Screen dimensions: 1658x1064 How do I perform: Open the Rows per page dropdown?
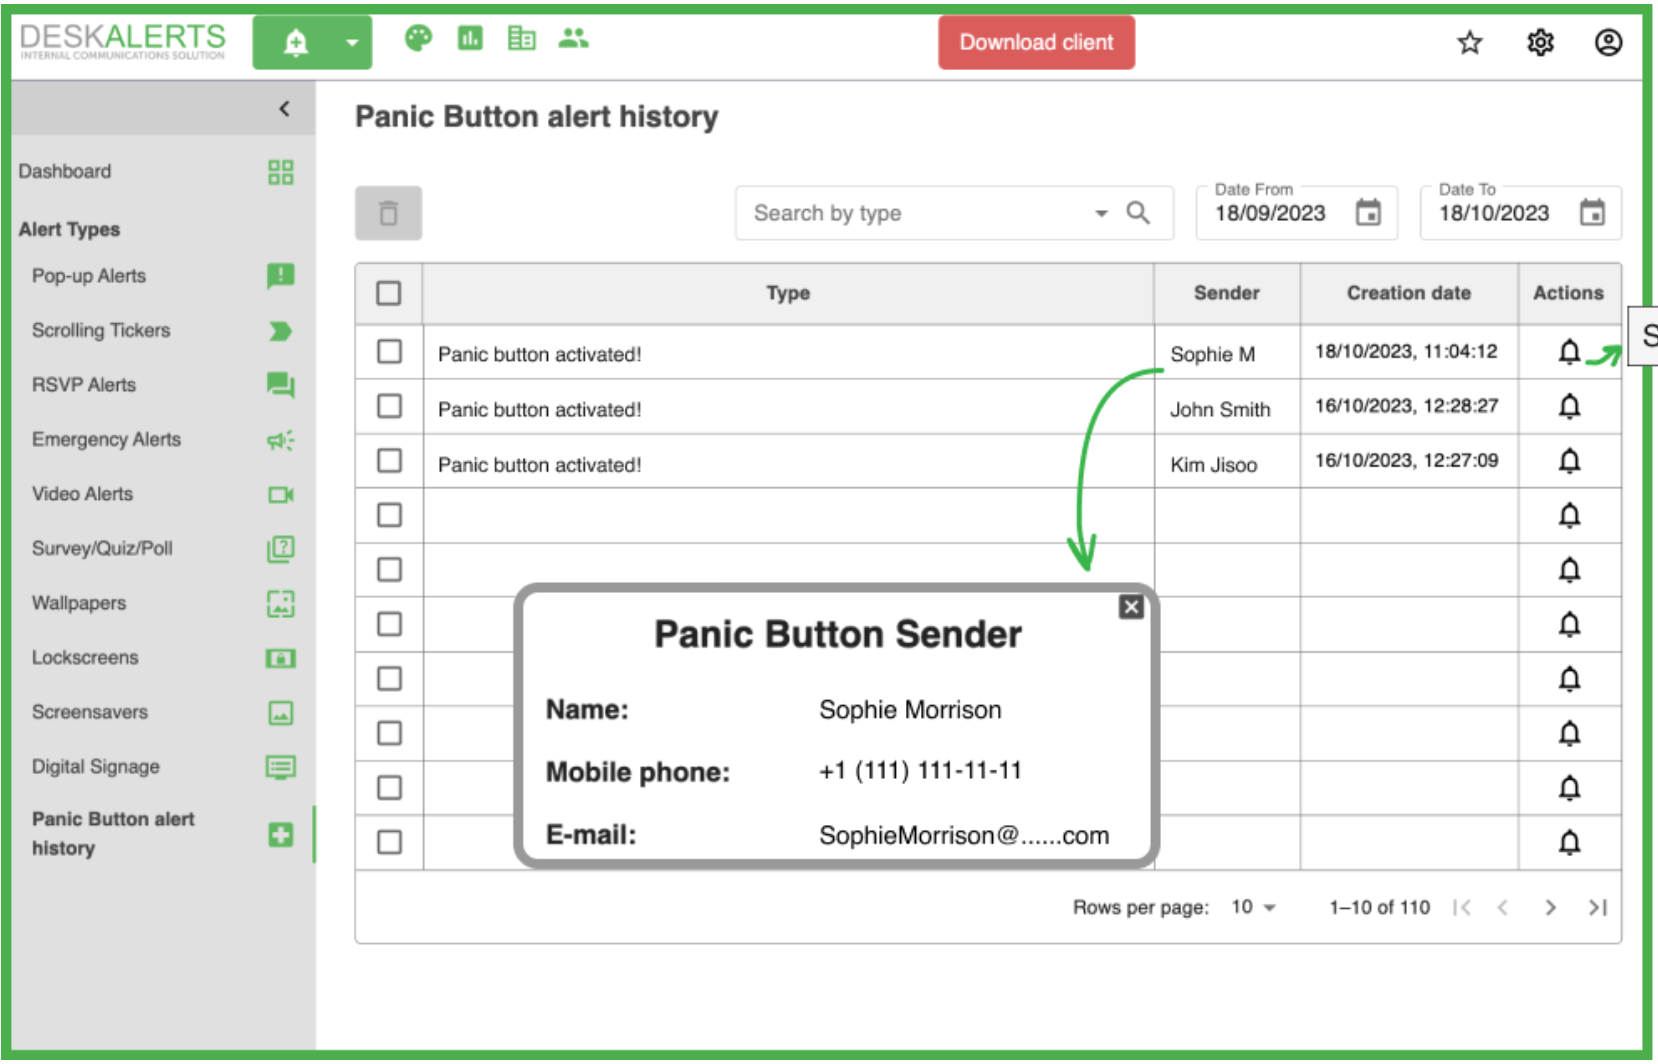(1254, 907)
